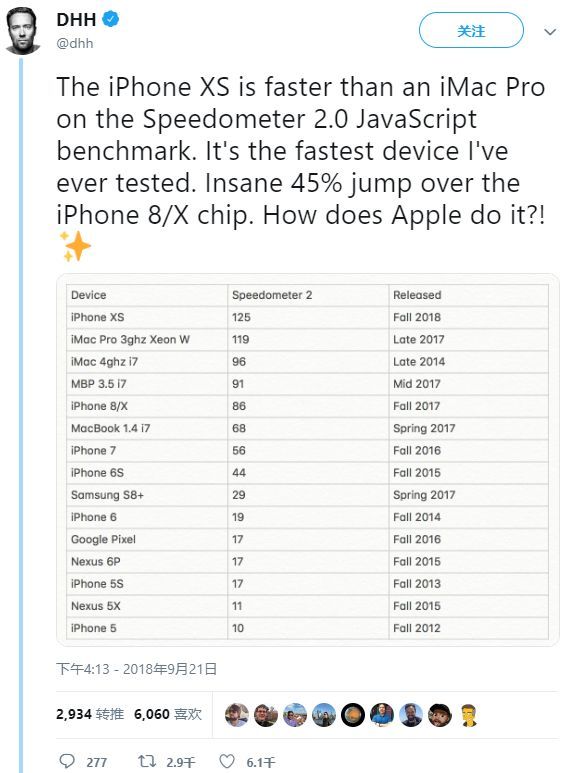Open the tweet options chevron menu
575x773 pixels.
pos(550,32)
